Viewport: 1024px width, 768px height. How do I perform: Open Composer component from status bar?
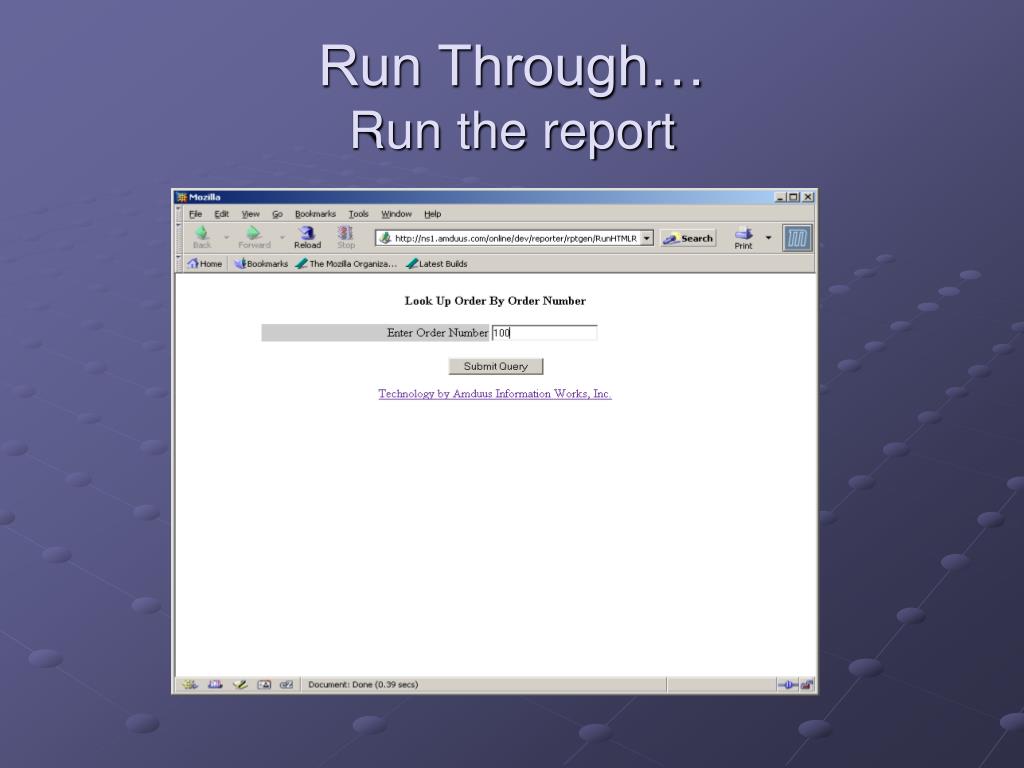(x=240, y=684)
